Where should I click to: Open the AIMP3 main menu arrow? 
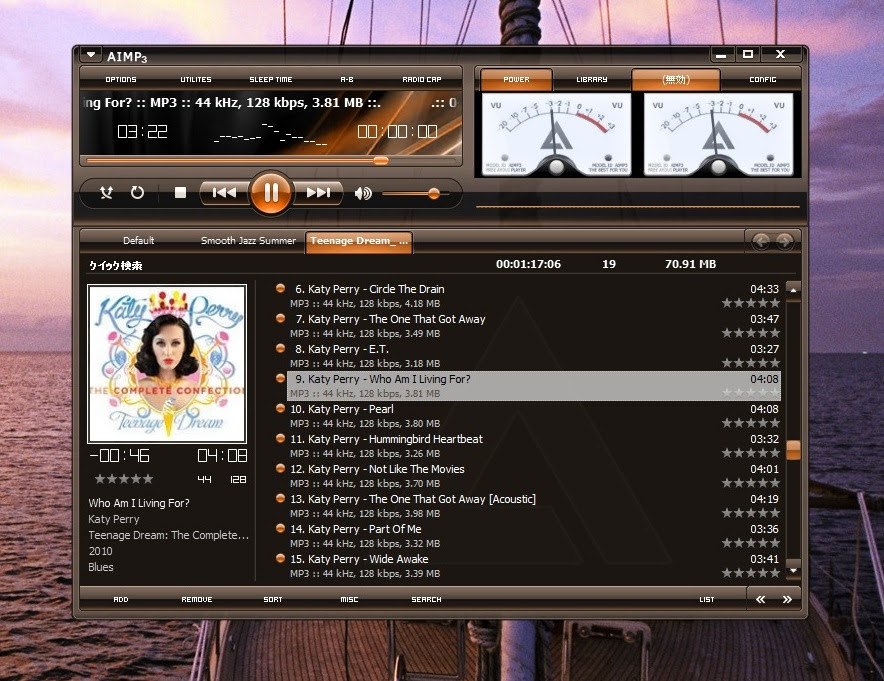pos(91,55)
